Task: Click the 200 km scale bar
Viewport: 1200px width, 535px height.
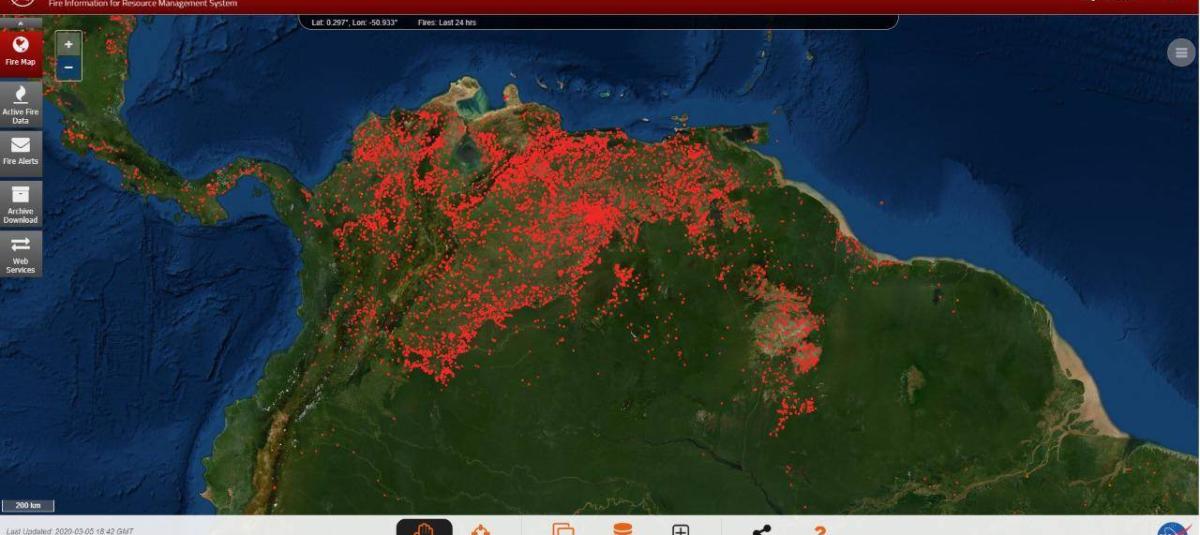Action: click(x=27, y=506)
